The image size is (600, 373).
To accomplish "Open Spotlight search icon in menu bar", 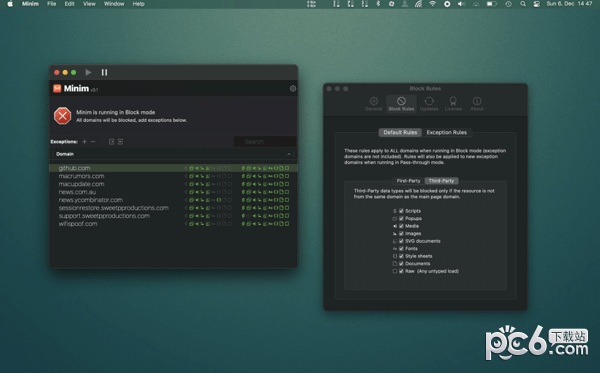I will coord(523,4).
